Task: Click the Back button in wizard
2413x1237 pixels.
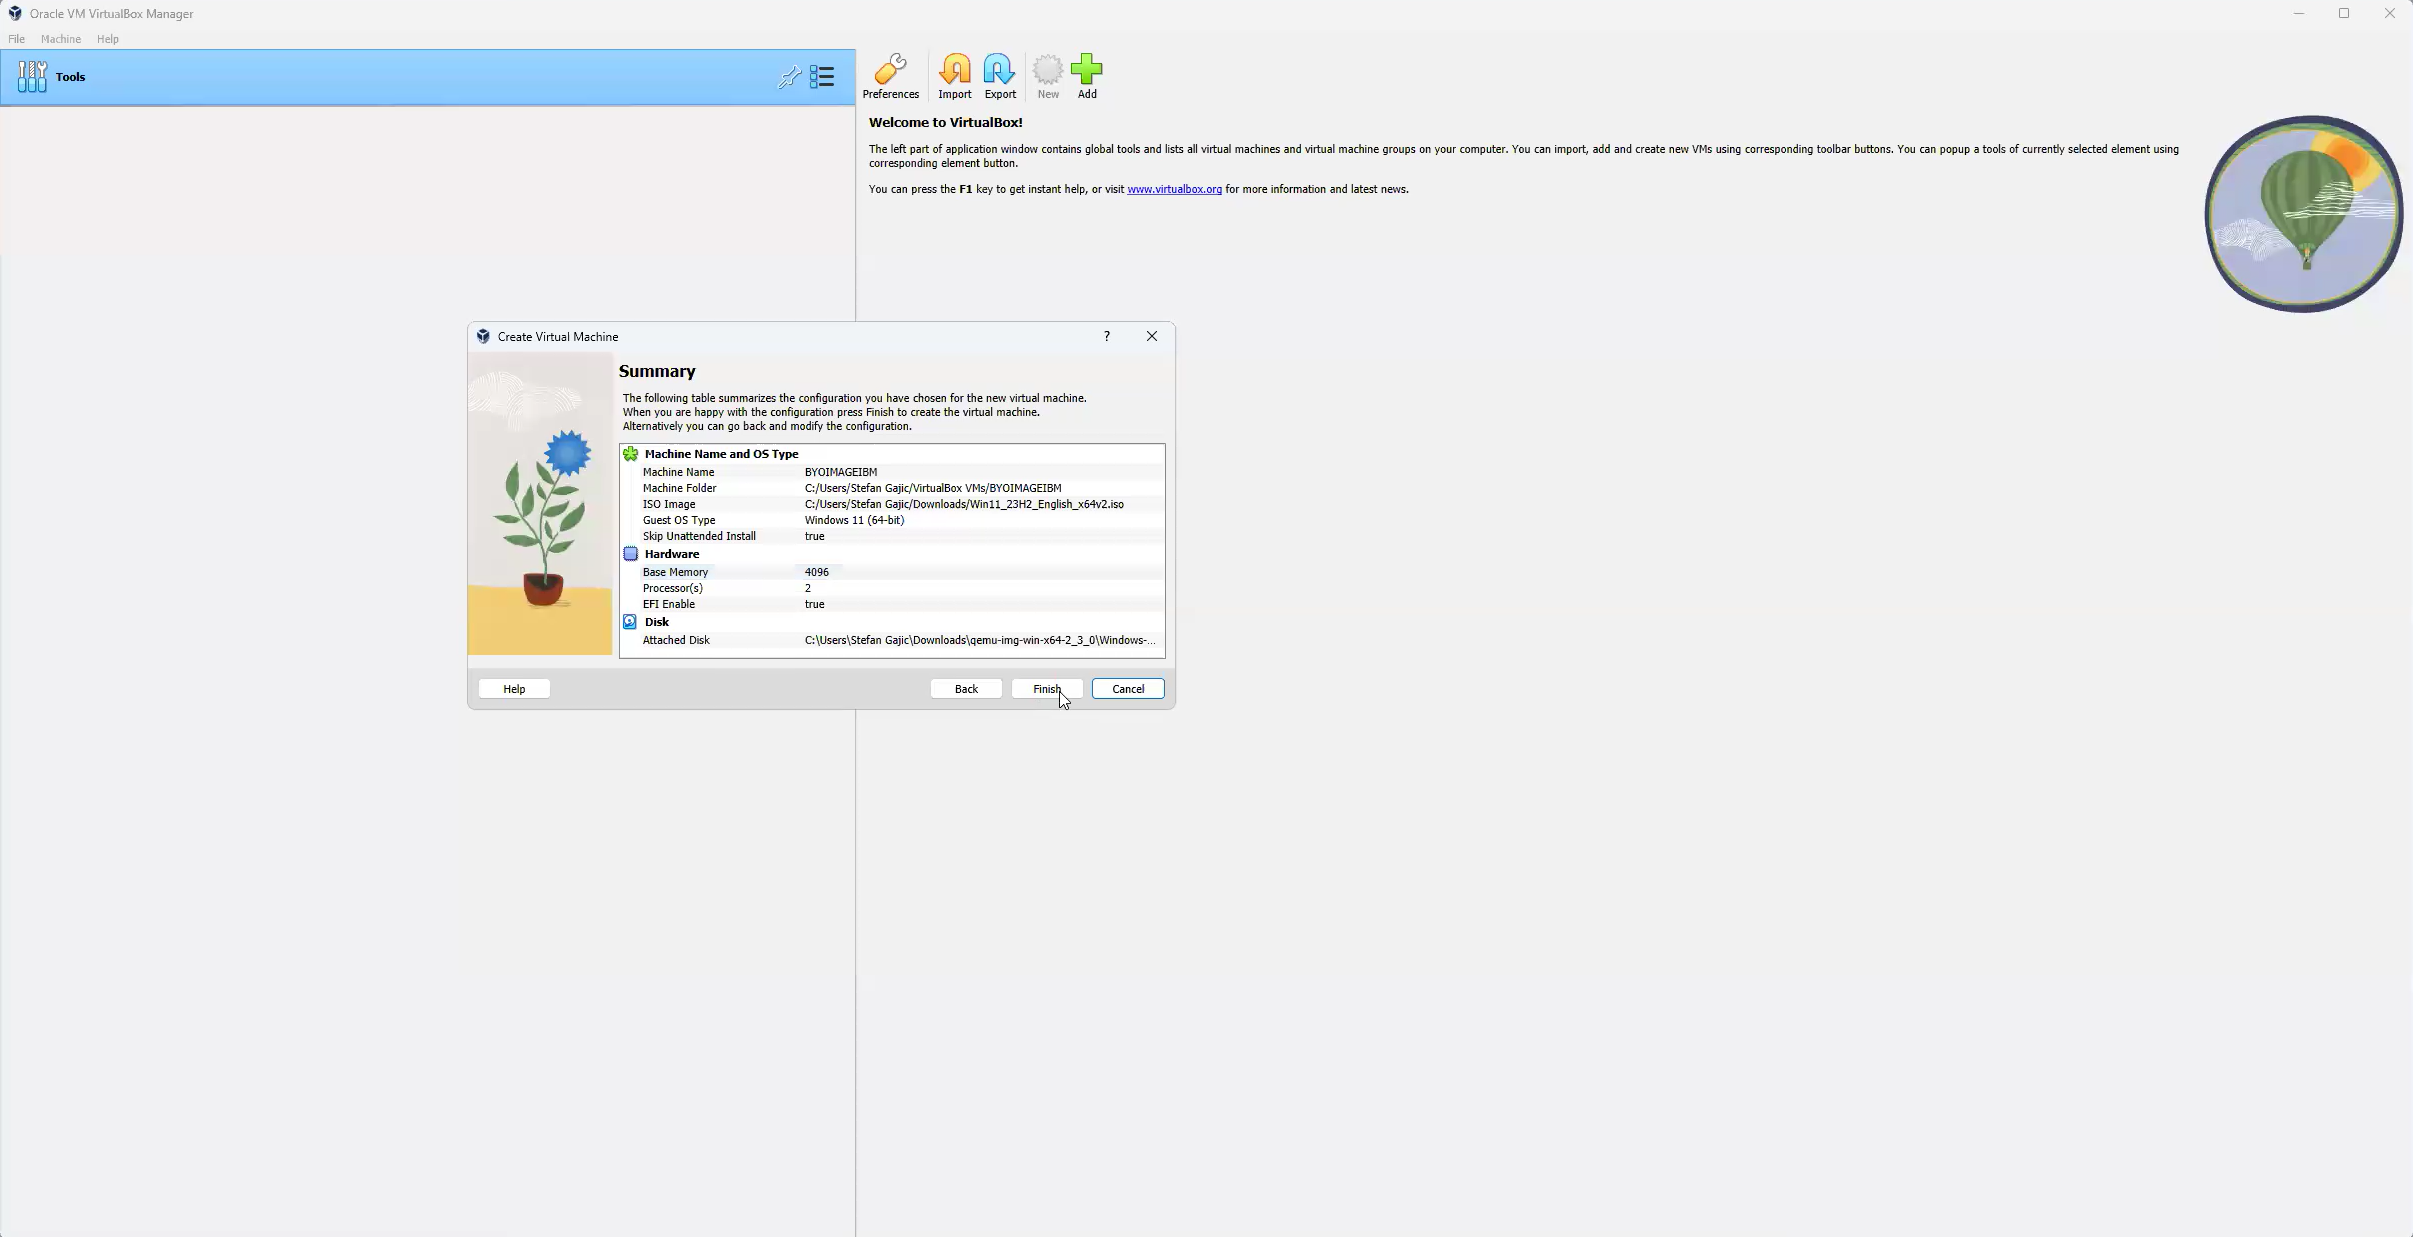Action: click(x=965, y=688)
